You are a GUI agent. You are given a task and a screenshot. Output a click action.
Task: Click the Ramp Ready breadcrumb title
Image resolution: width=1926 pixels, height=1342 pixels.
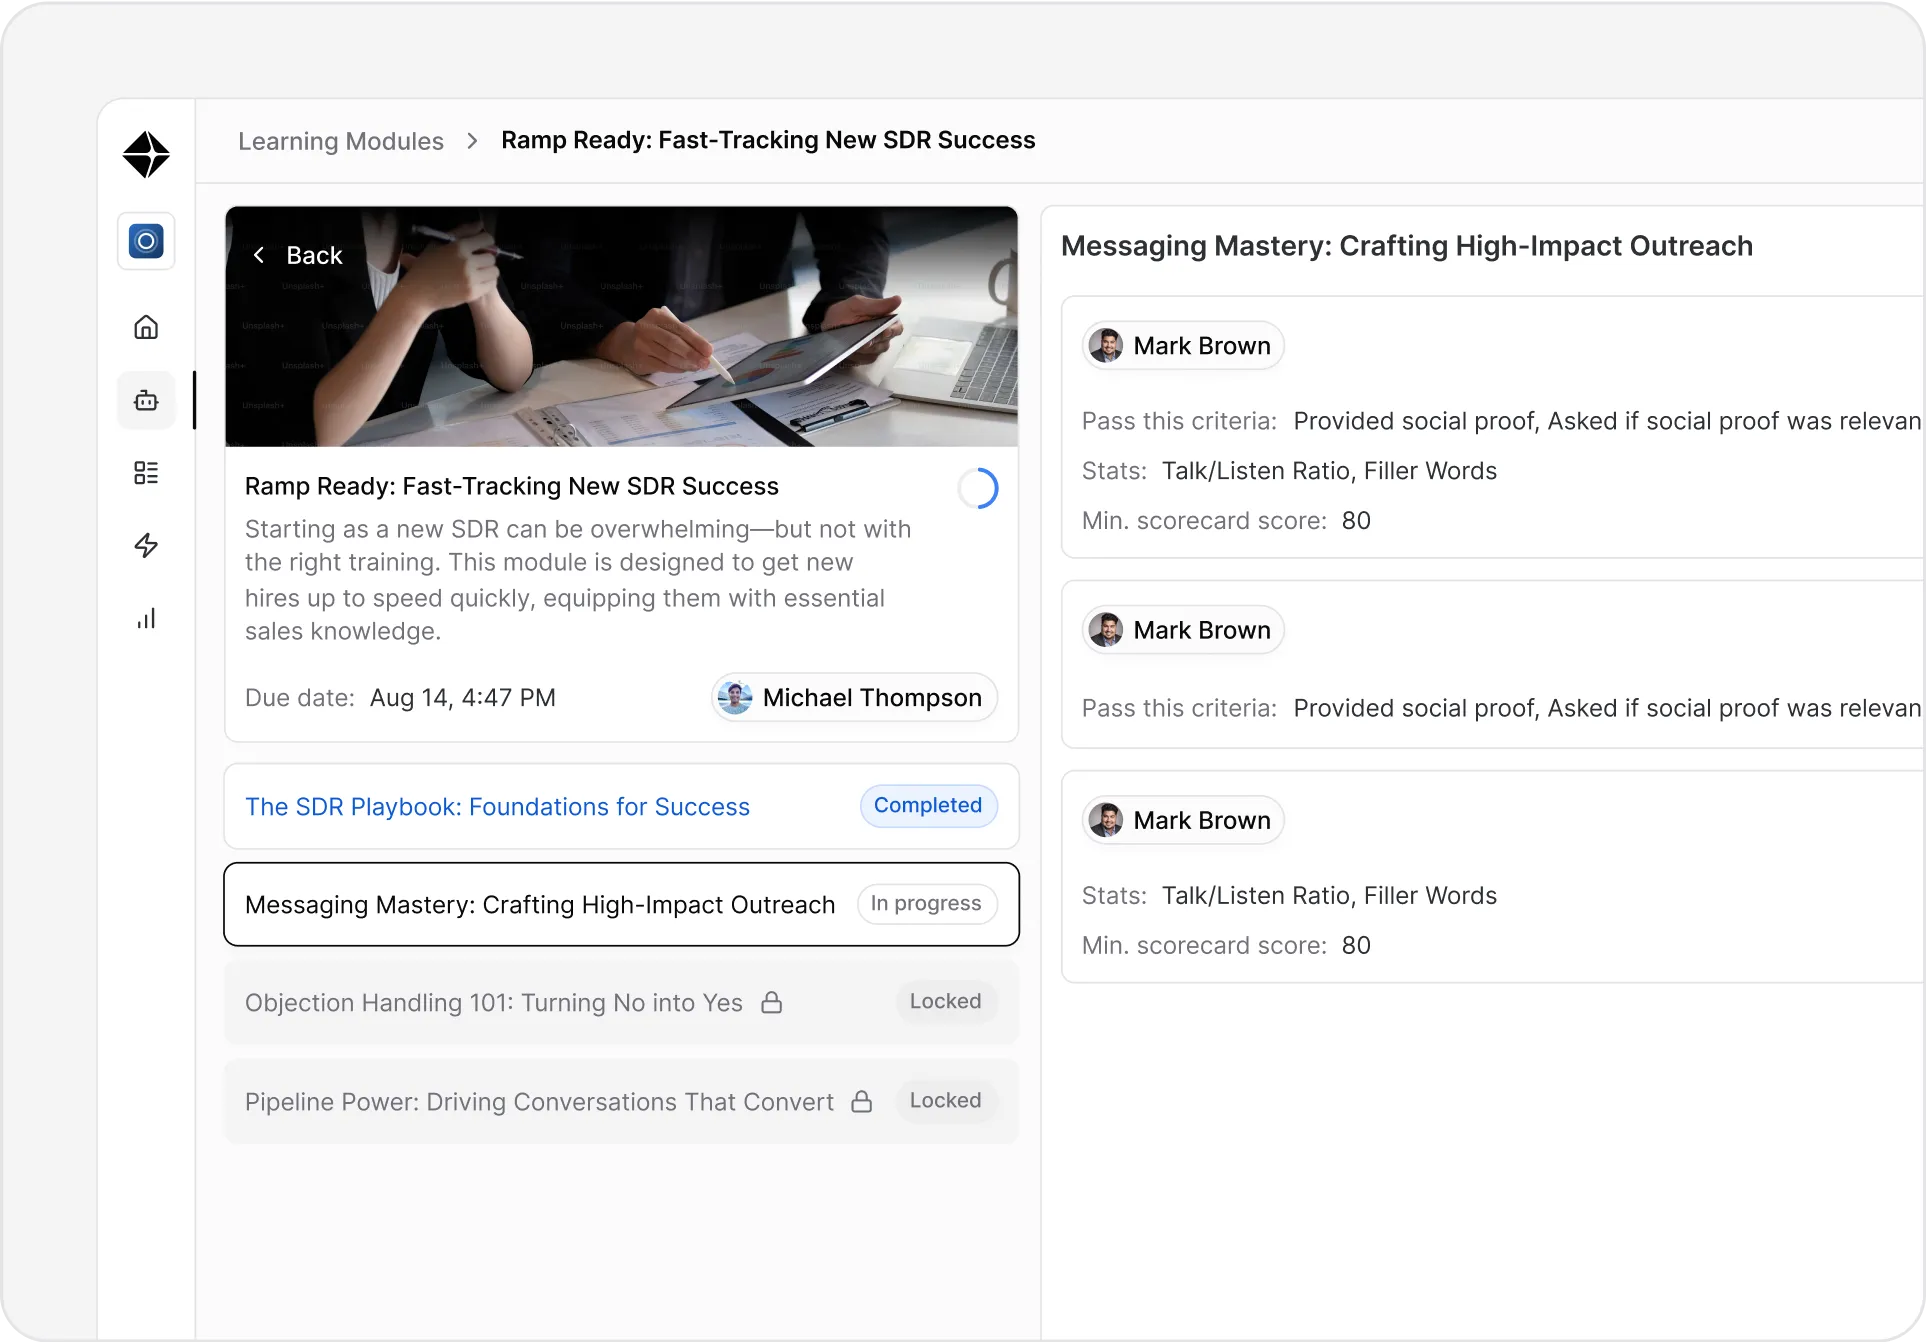point(768,141)
